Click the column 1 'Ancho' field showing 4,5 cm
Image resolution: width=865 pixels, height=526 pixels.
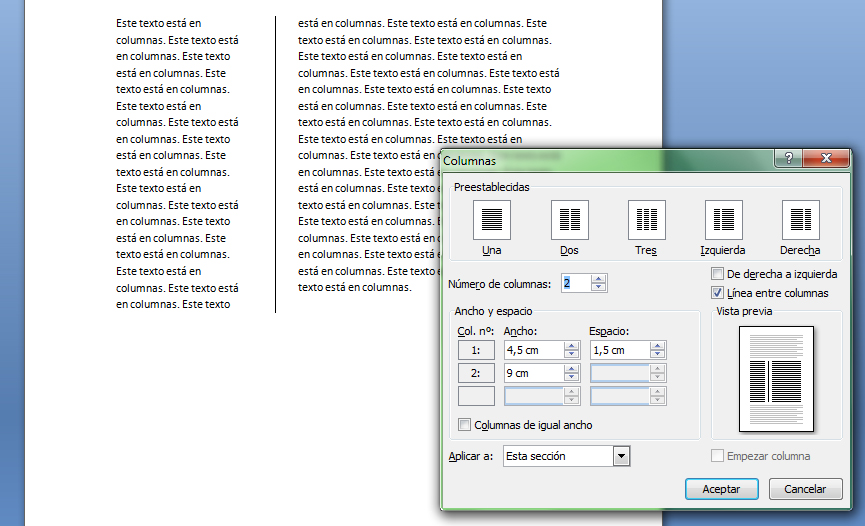click(533, 350)
